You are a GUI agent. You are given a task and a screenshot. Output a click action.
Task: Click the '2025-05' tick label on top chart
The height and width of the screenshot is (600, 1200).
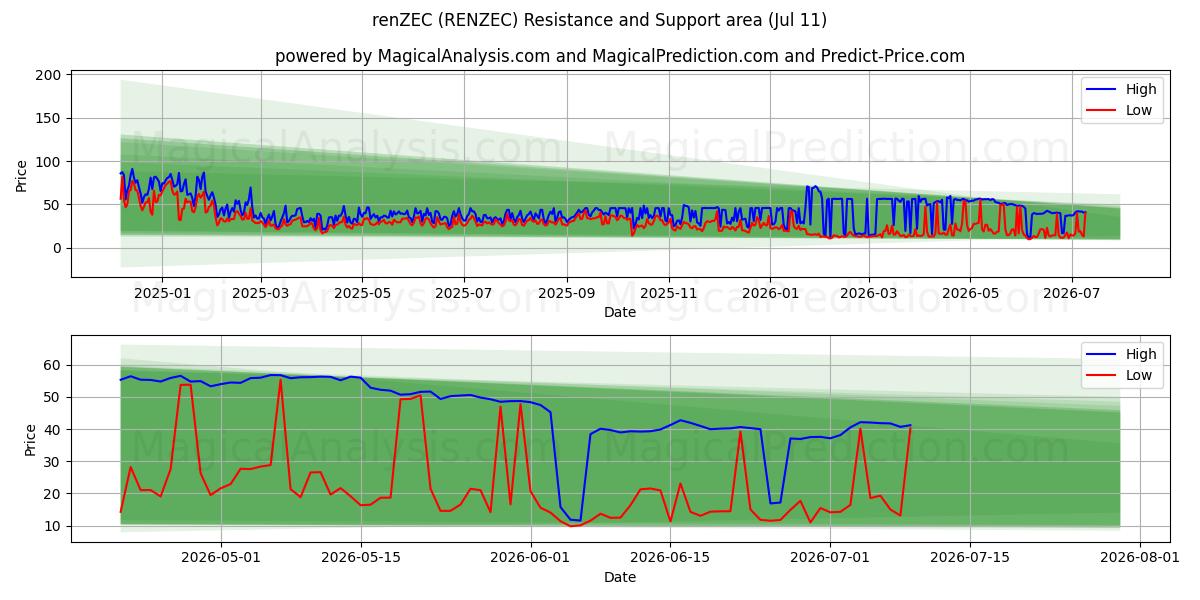361,294
